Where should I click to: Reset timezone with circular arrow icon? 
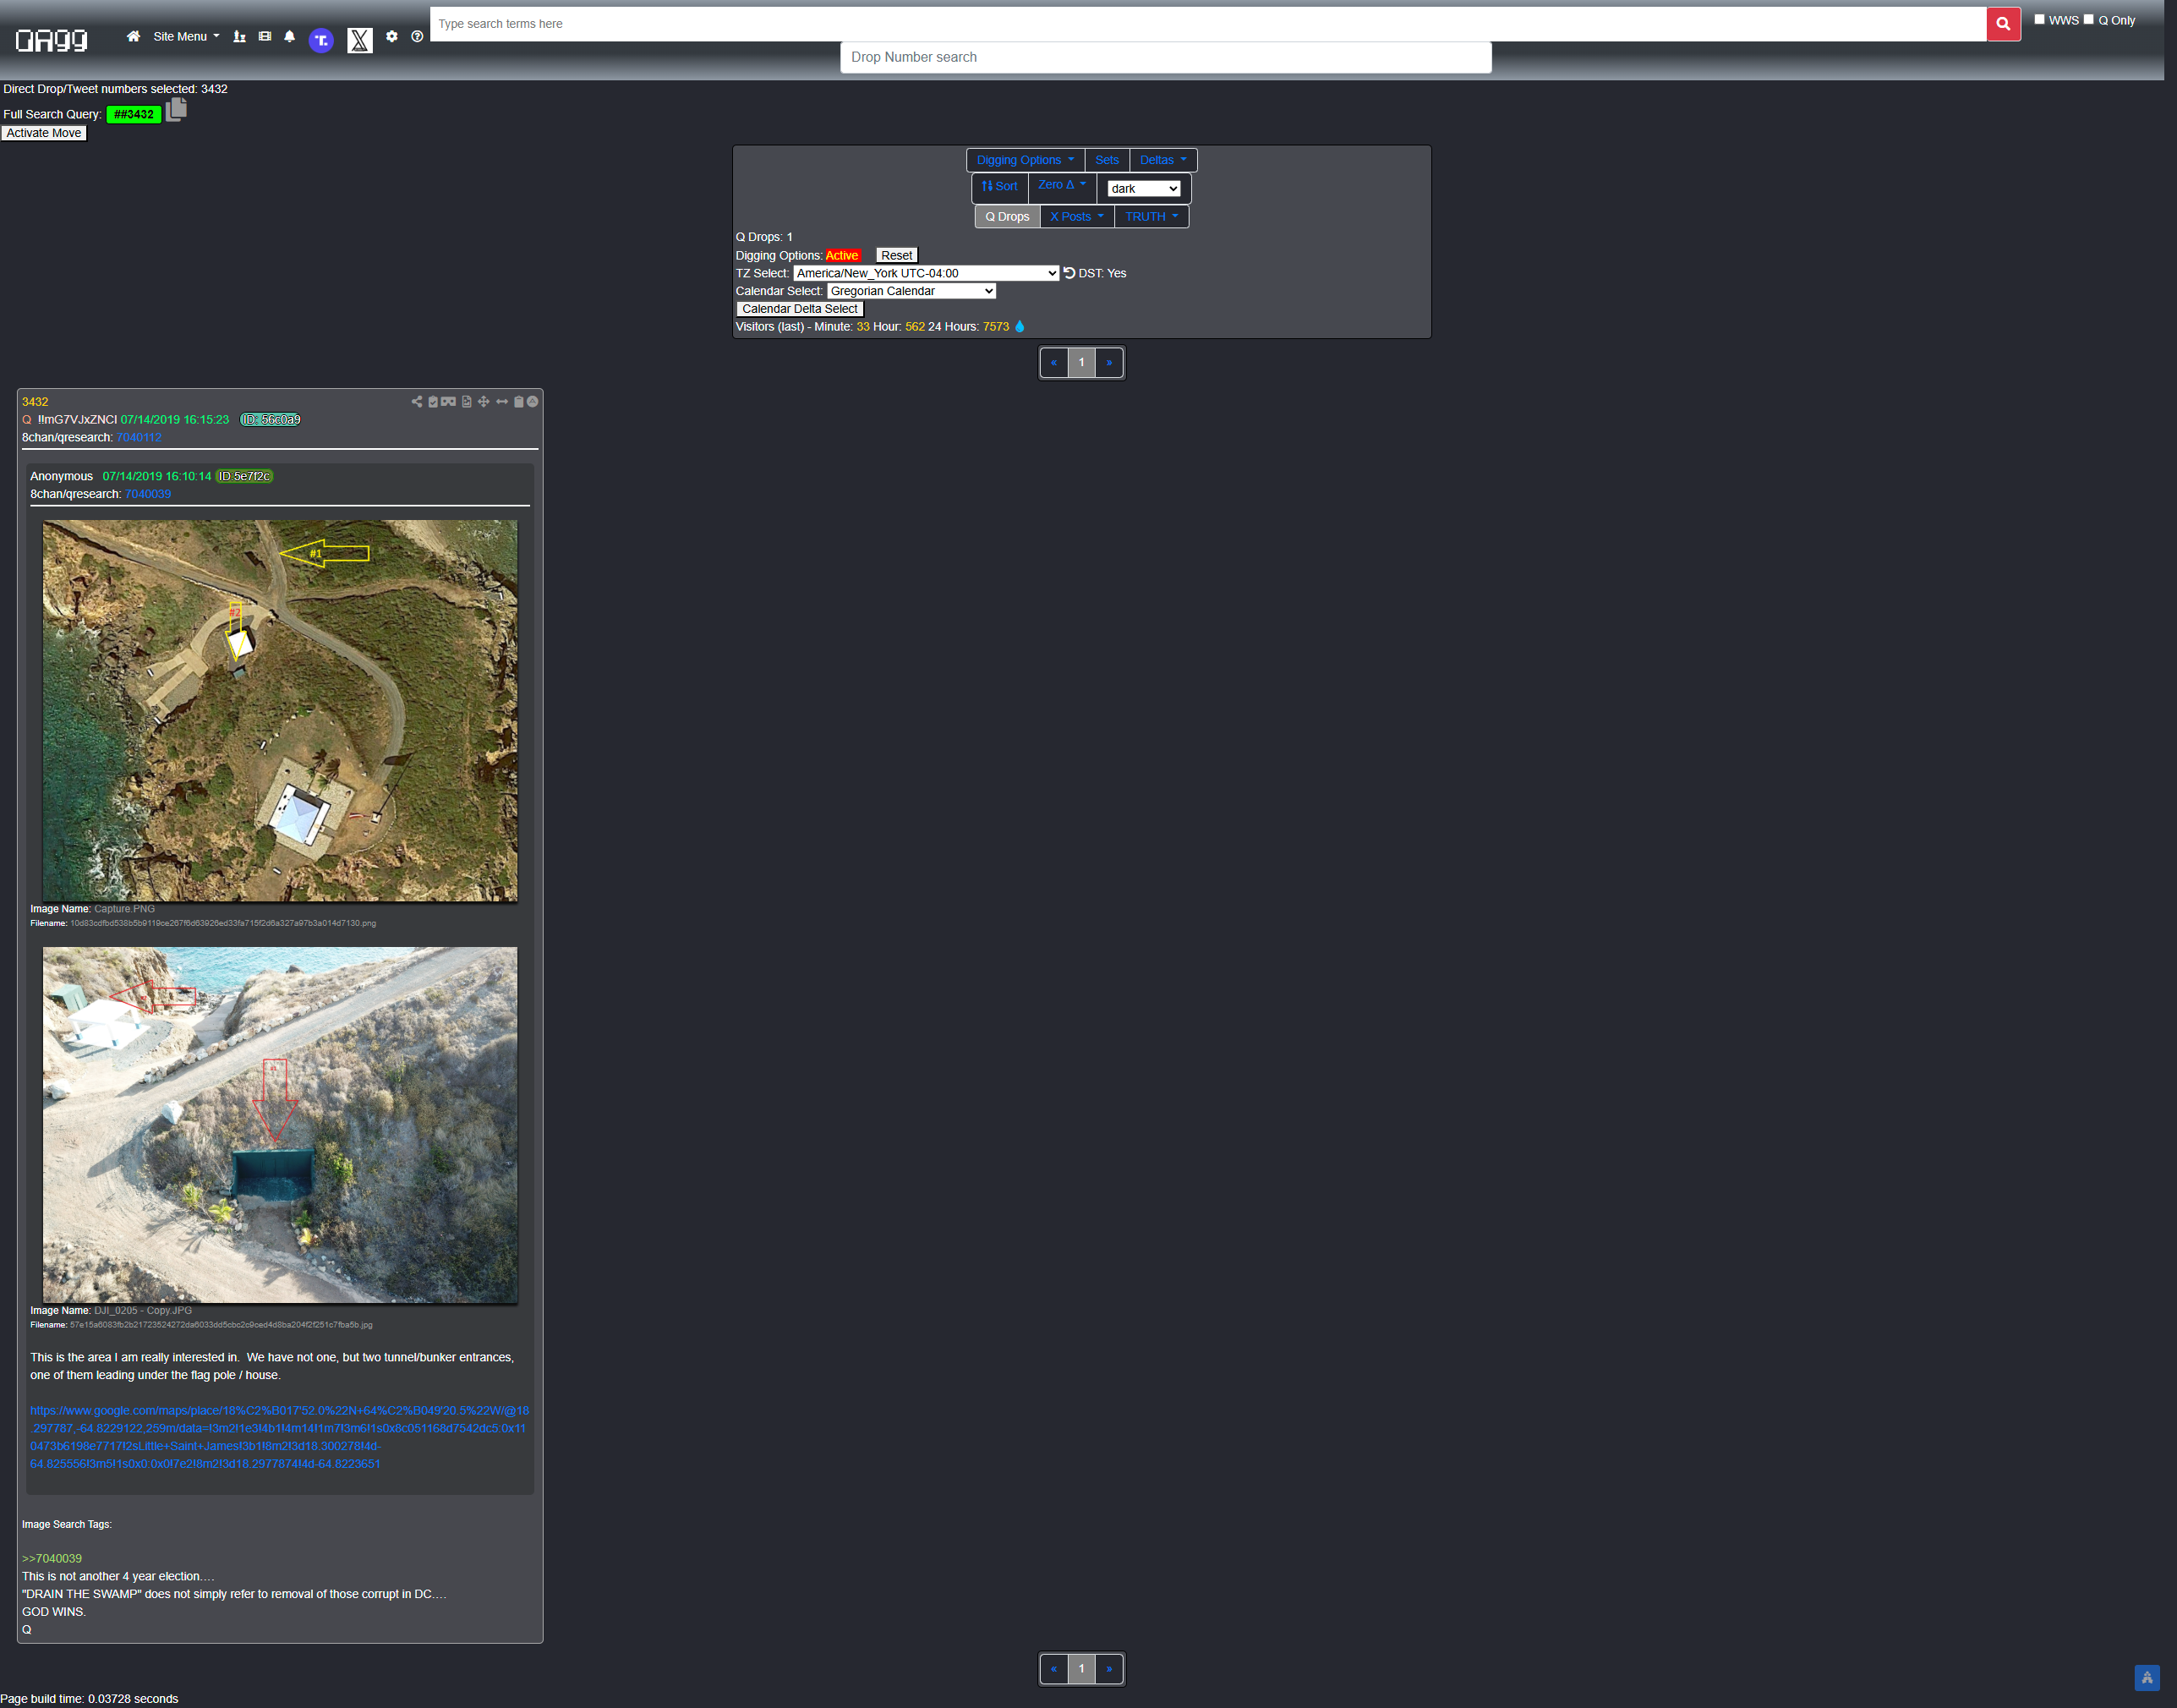pos(1069,273)
